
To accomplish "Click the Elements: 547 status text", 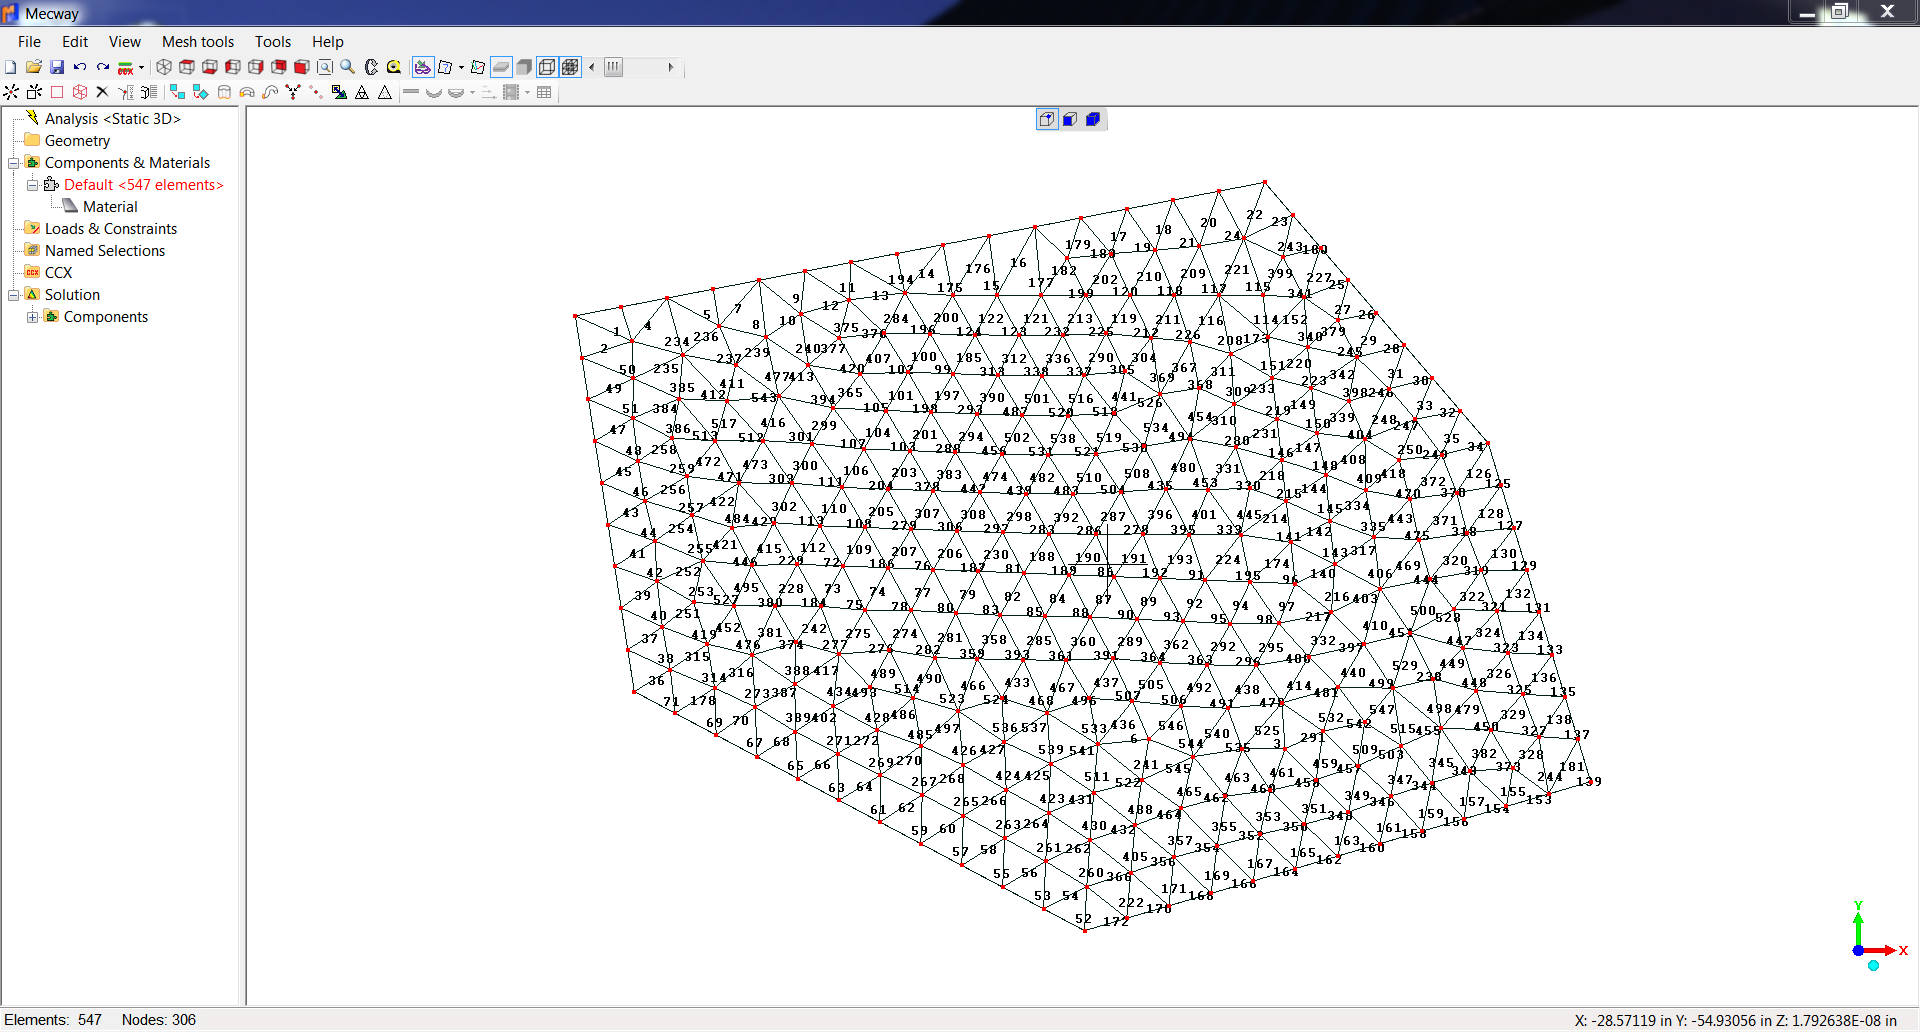I will click(53, 1019).
